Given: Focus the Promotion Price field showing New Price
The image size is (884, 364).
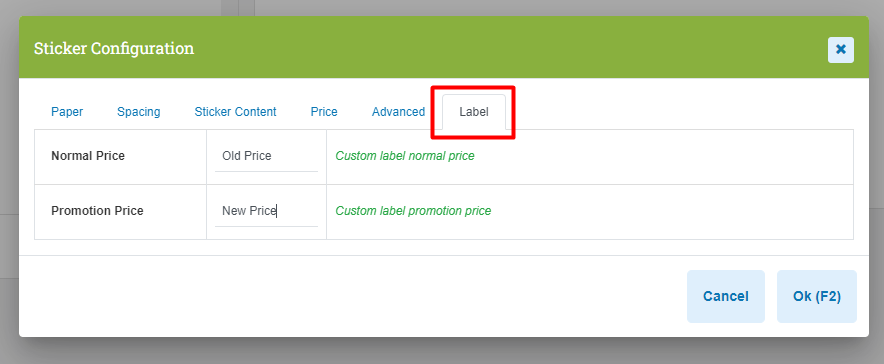Looking at the screenshot, I should point(266,211).
